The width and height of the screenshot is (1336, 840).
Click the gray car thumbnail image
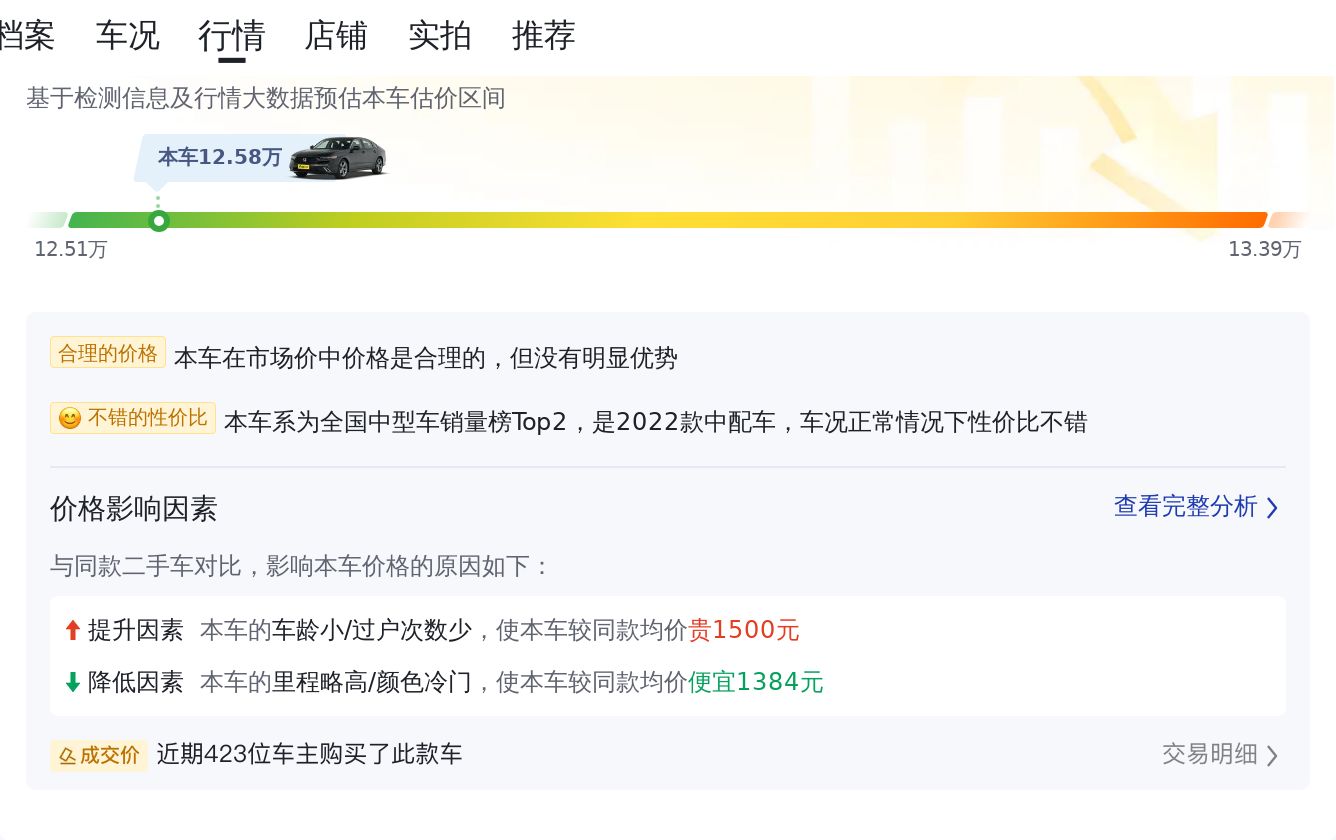pos(337,157)
